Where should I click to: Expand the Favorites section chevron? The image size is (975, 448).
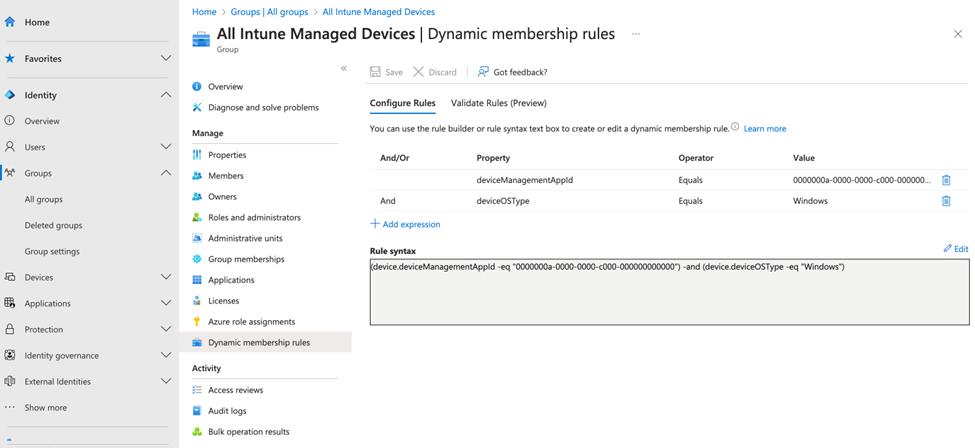click(166, 58)
